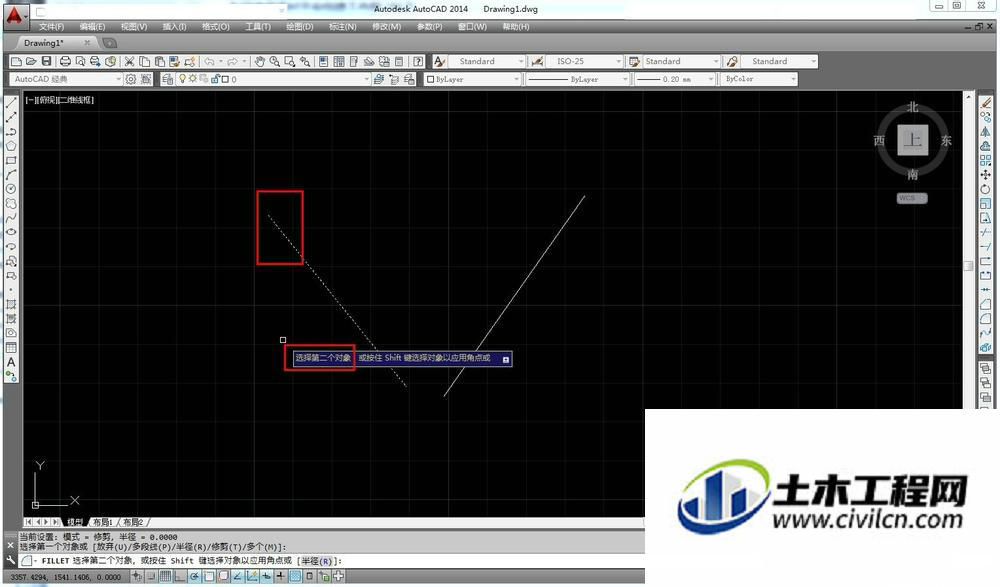Print the drawing using the Plot icon

tap(65, 61)
